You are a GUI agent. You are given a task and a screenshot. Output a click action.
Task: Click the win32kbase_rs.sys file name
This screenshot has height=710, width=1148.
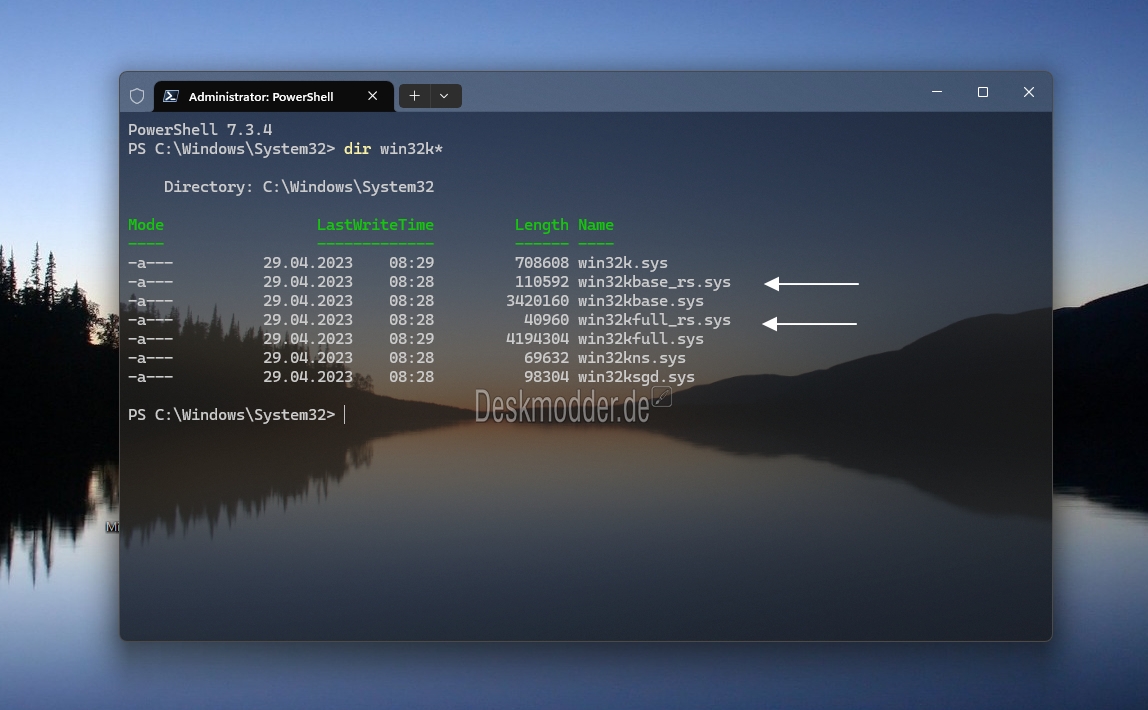[654, 282]
